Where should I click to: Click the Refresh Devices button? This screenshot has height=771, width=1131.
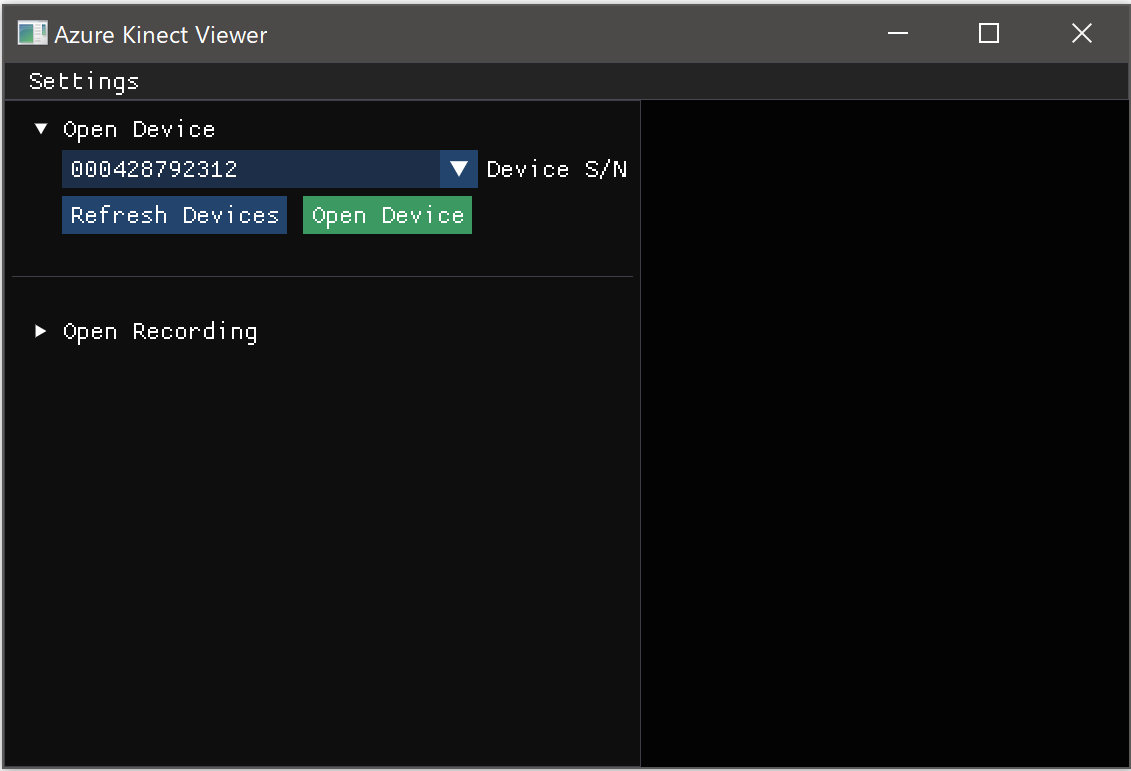(x=175, y=215)
